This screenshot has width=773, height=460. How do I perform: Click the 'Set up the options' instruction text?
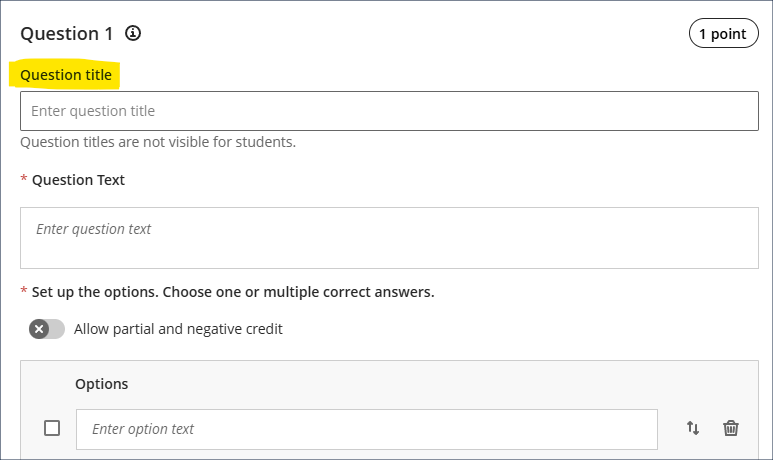click(233, 293)
